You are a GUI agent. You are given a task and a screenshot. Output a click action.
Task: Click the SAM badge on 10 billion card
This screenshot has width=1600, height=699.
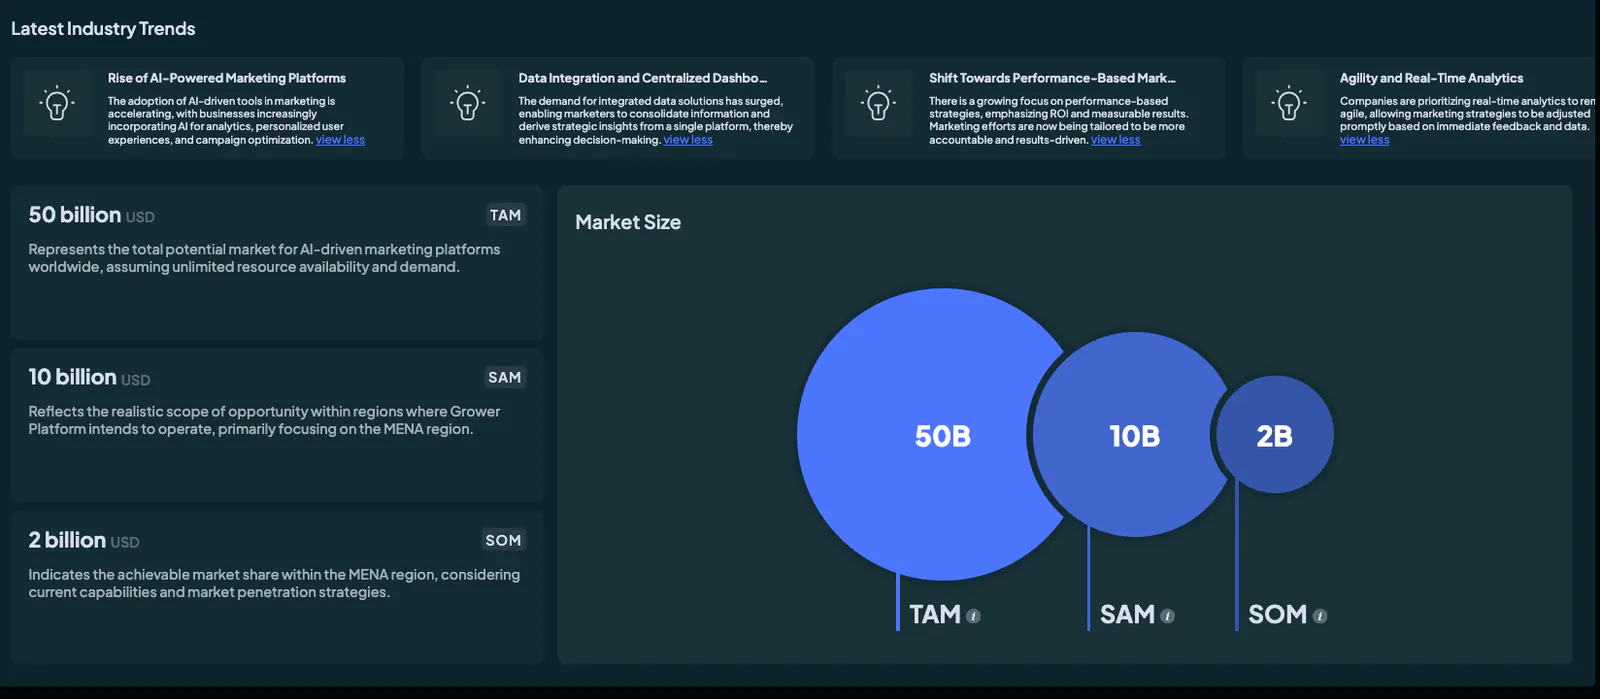(505, 377)
